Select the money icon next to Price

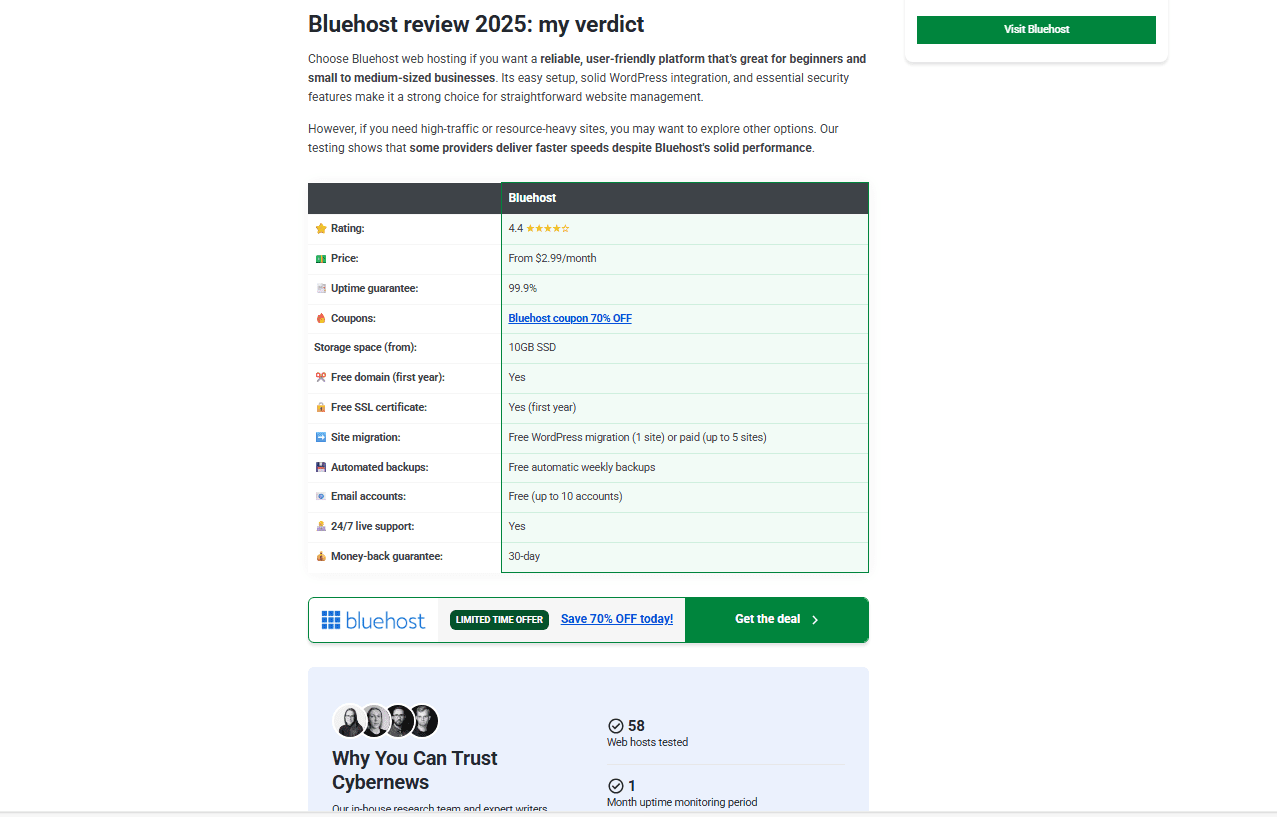coord(320,258)
